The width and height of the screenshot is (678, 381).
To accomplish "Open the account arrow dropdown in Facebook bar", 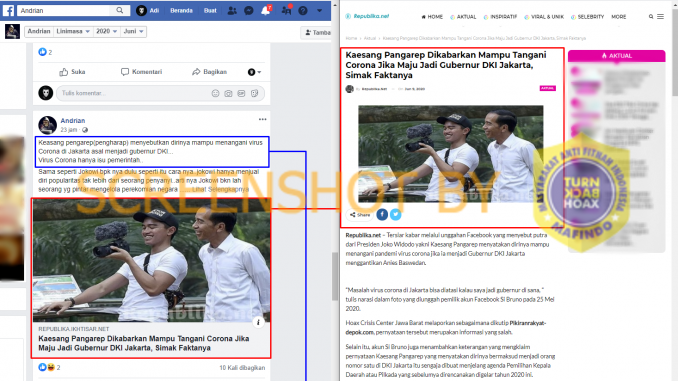I will [x=320, y=10].
